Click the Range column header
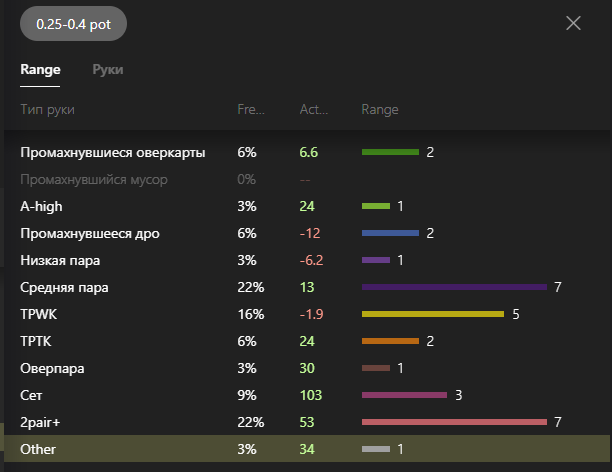The width and height of the screenshot is (612, 472). tap(379, 109)
